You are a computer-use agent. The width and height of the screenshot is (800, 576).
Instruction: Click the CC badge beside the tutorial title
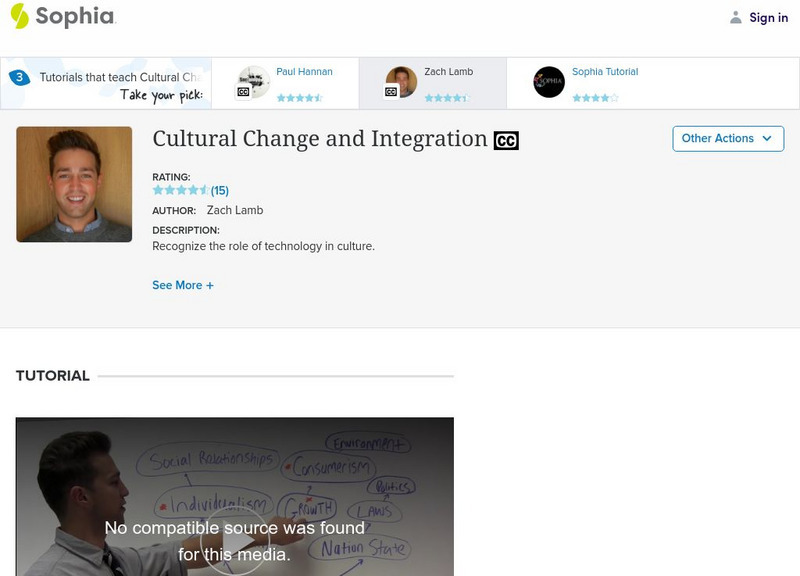506,141
